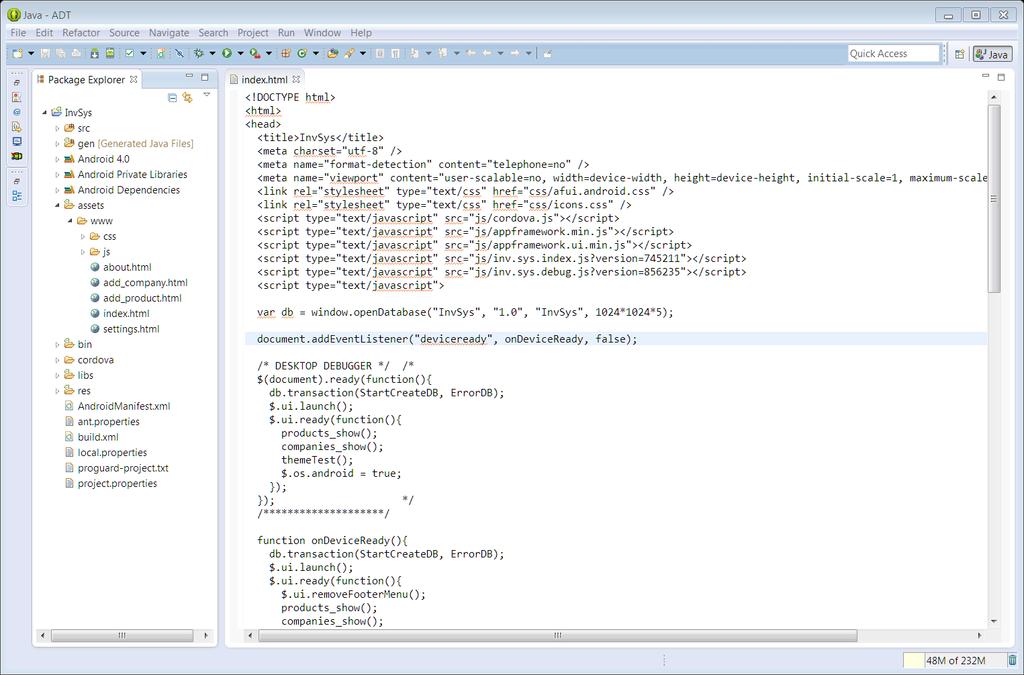
Task: Click the LogCat Android icon in left trim
Action: click(17, 157)
